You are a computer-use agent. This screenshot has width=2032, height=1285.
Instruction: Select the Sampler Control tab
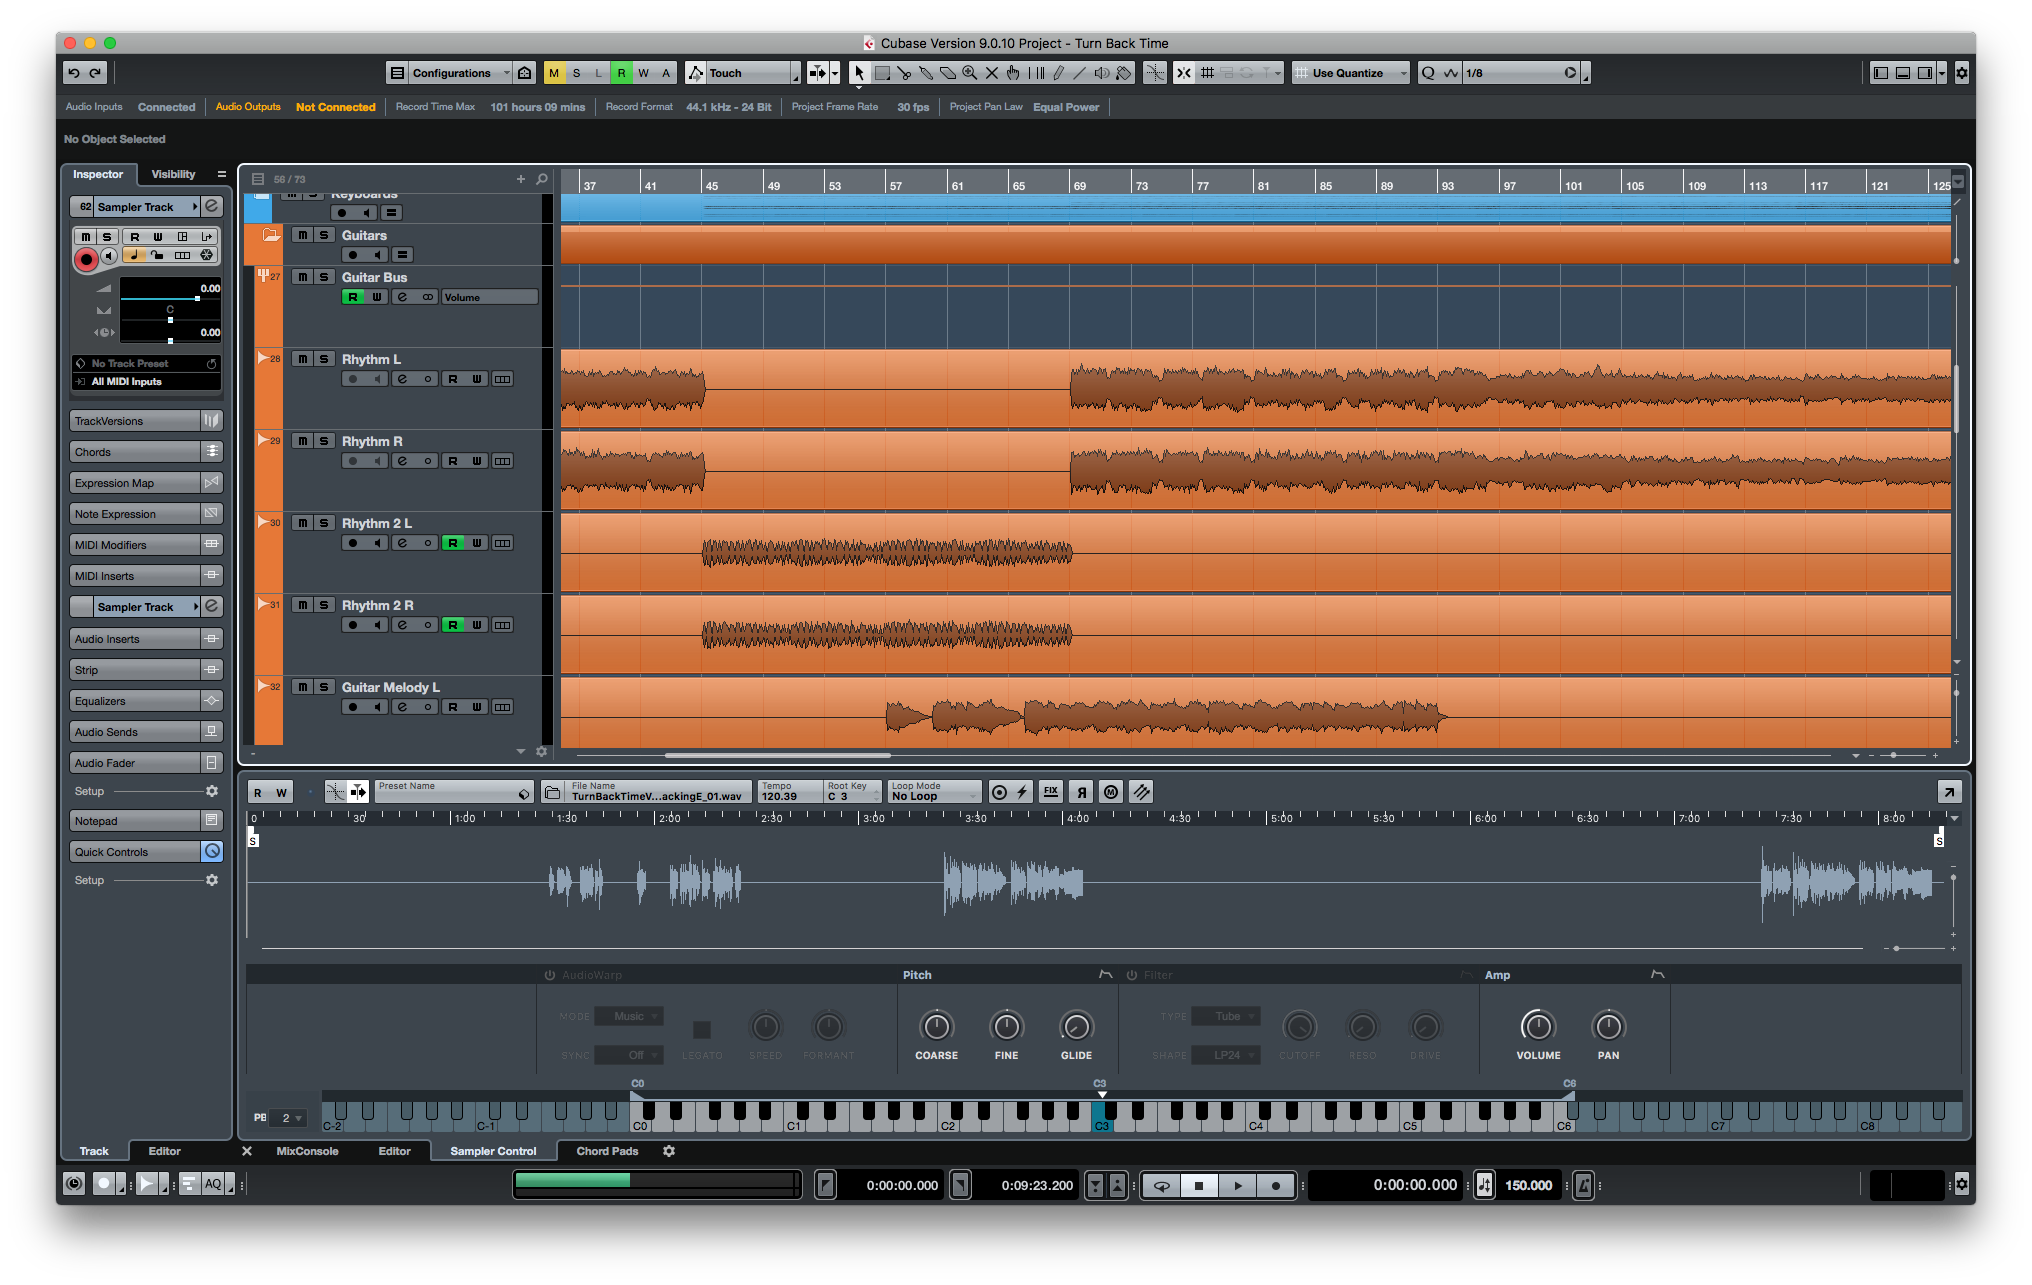point(493,1151)
